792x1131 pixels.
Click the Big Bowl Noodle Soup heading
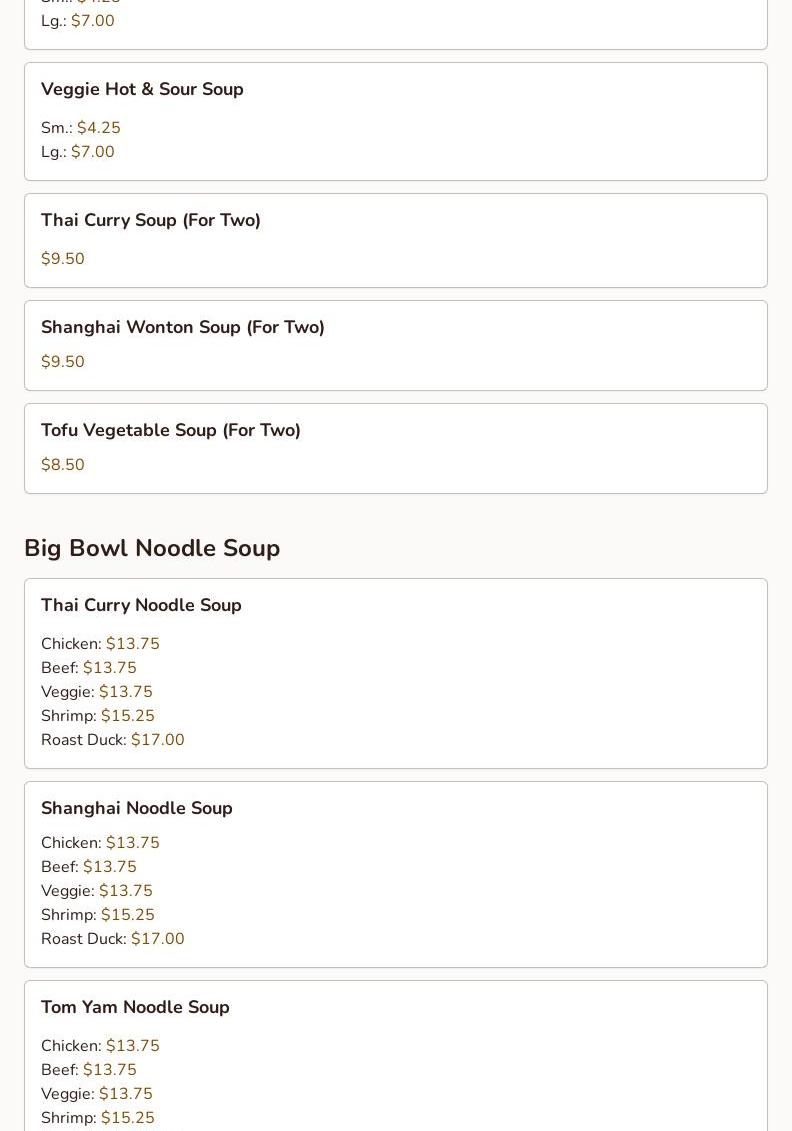[x=152, y=548]
